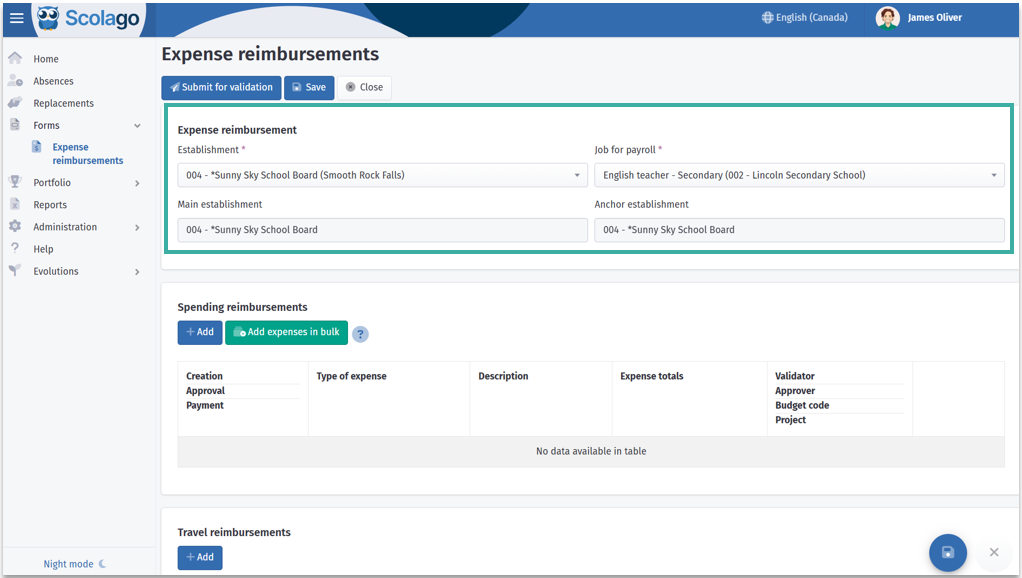Click the Creation column header
The image size is (1022, 578).
204,376
